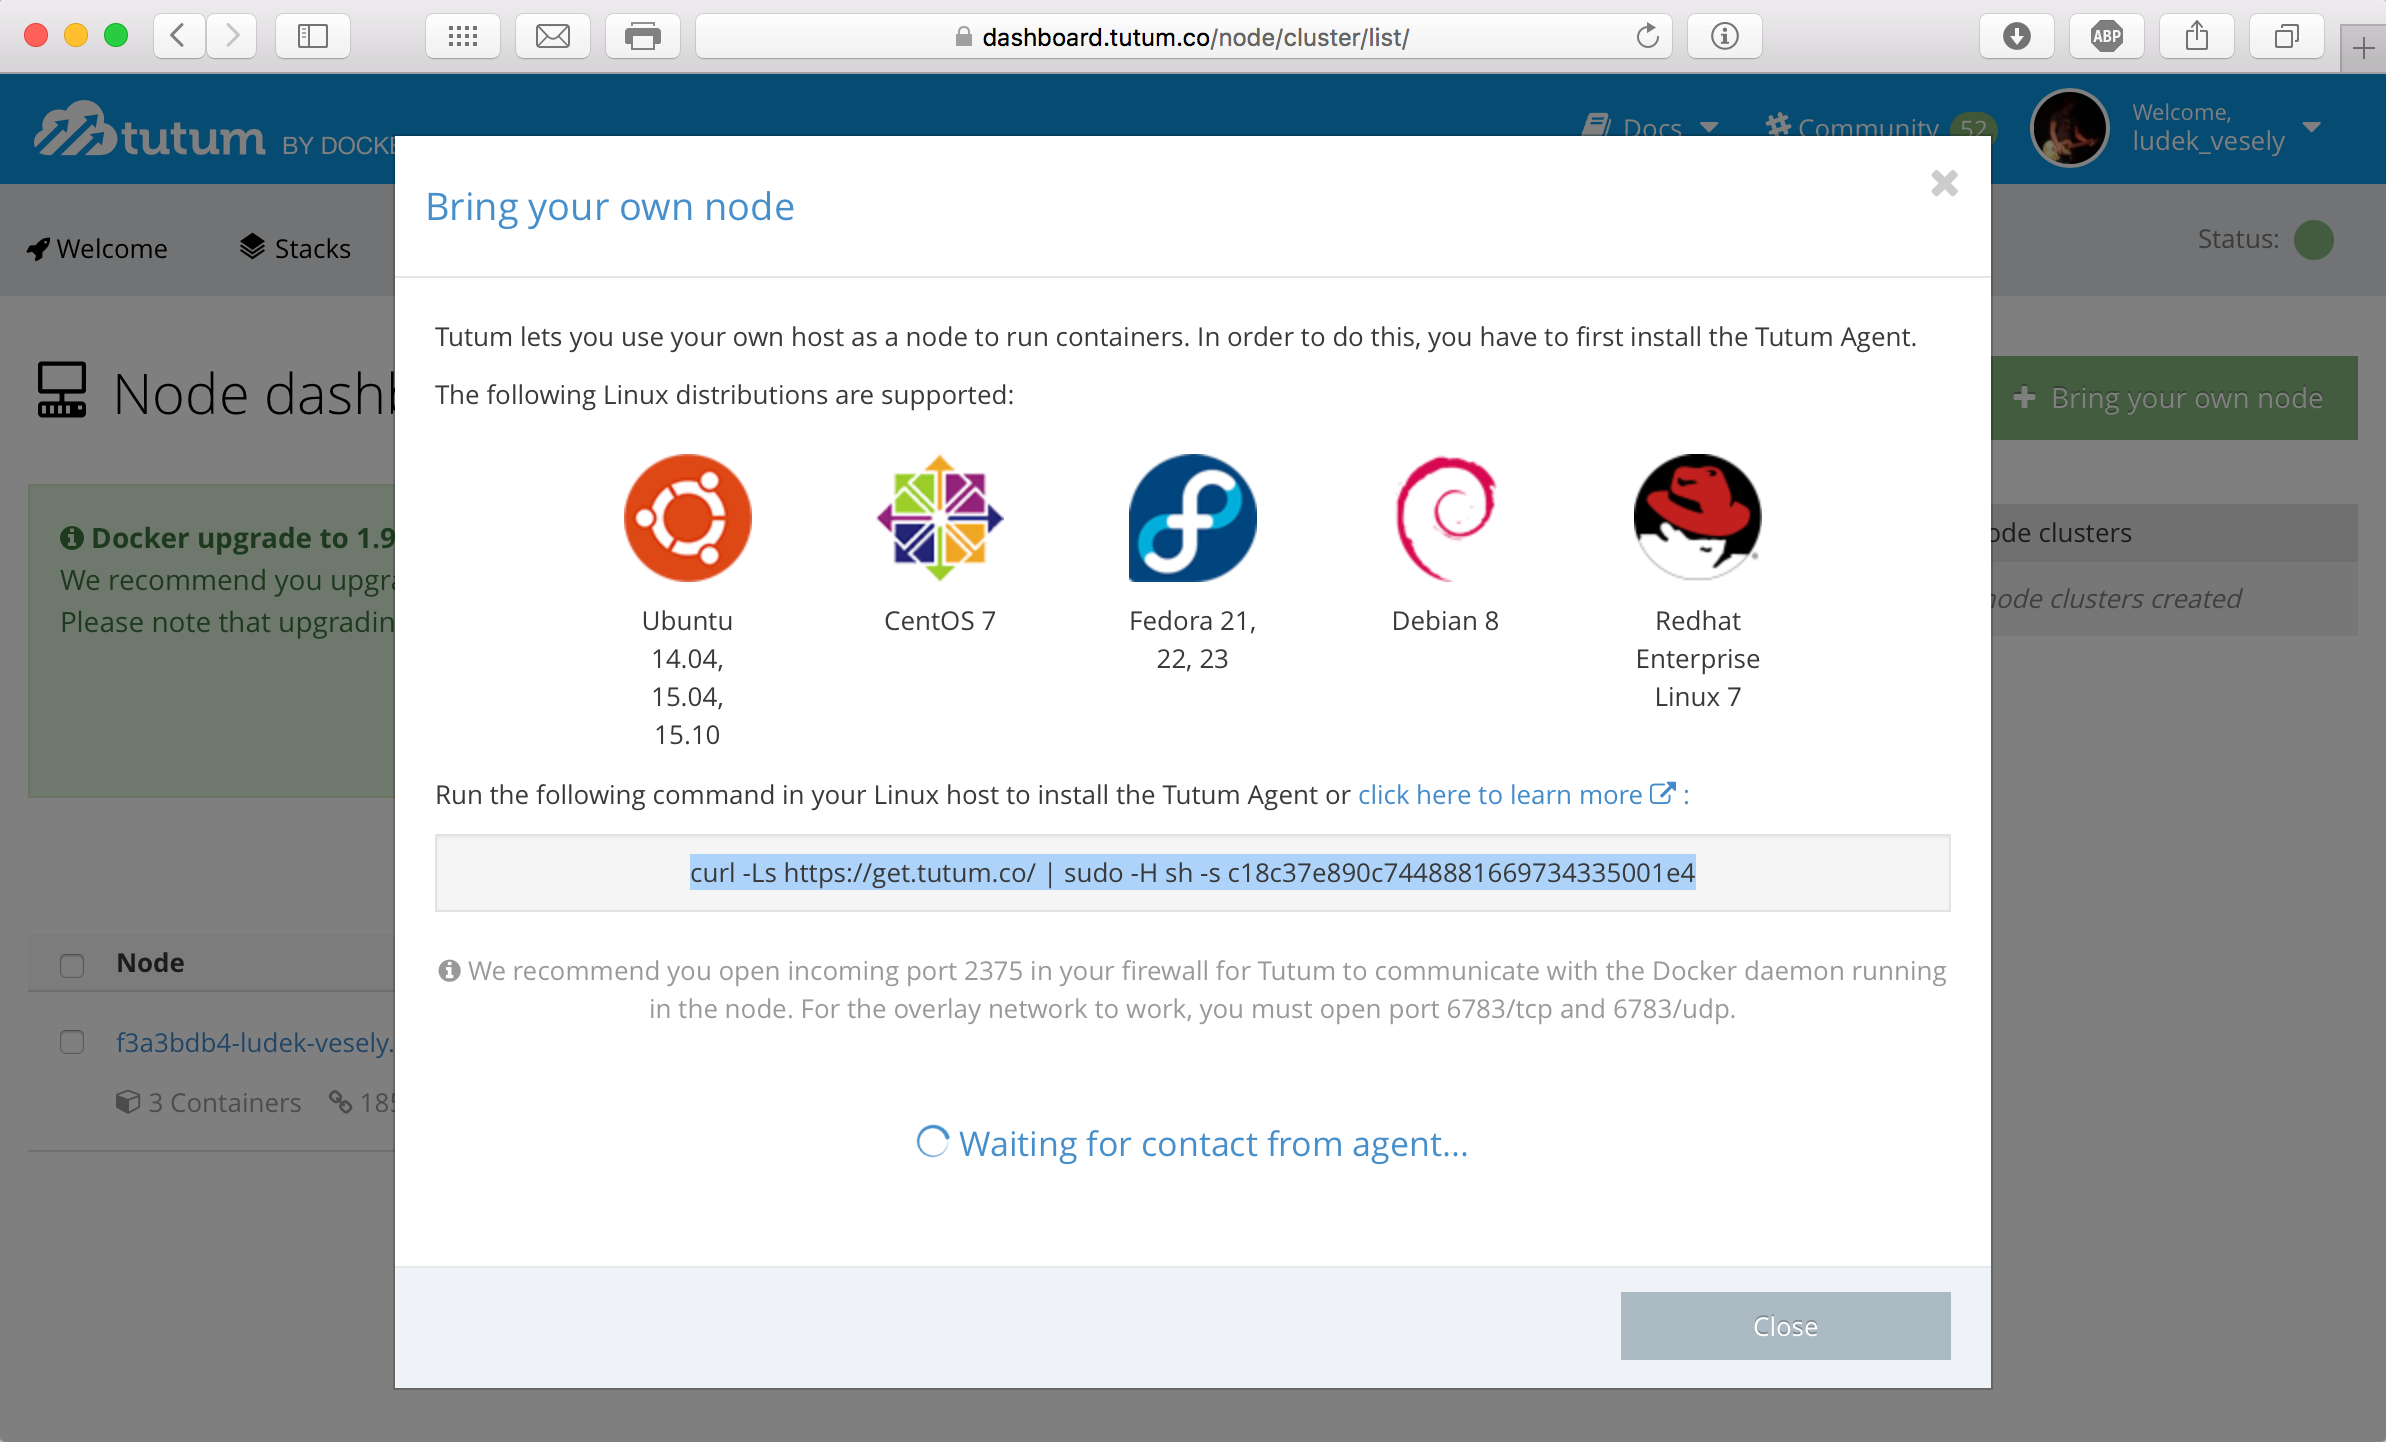Toggle the f3a3bdb4-ludek-vesely node checkbox

pyautogui.click(x=72, y=1041)
